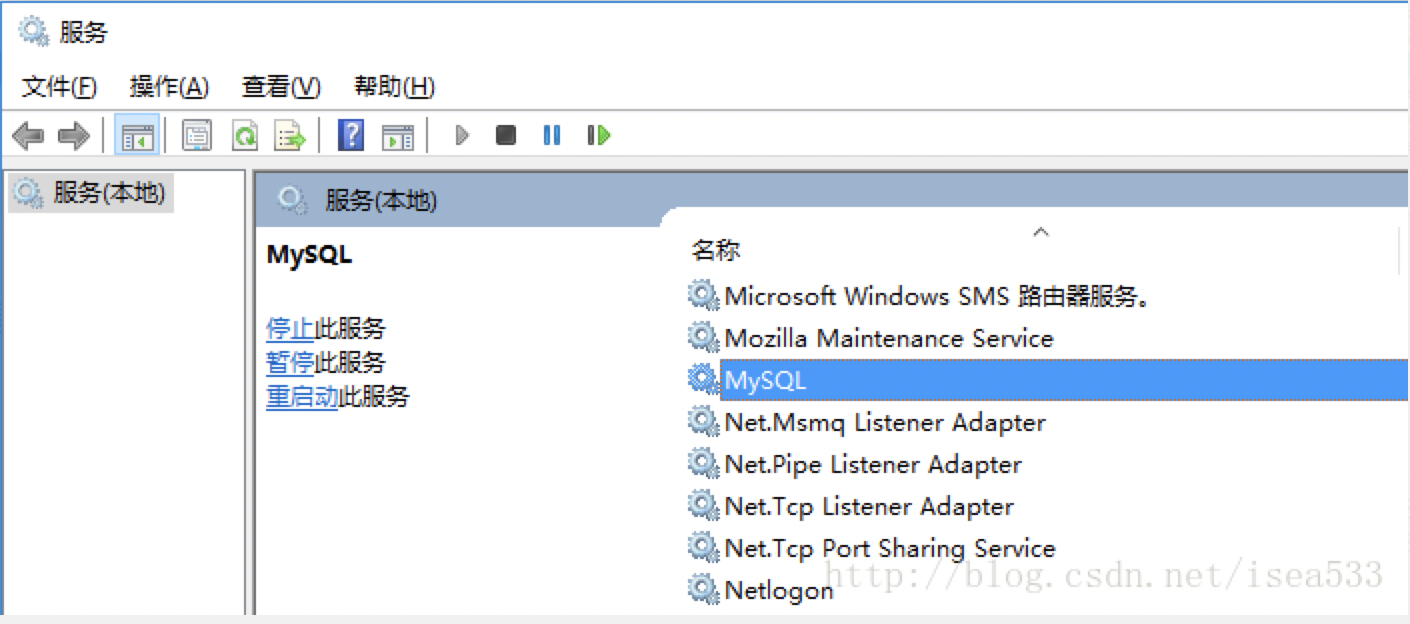Start the service with play icon
This screenshot has height=624, width=1410.
pyautogui.click(x=462, y=135)
